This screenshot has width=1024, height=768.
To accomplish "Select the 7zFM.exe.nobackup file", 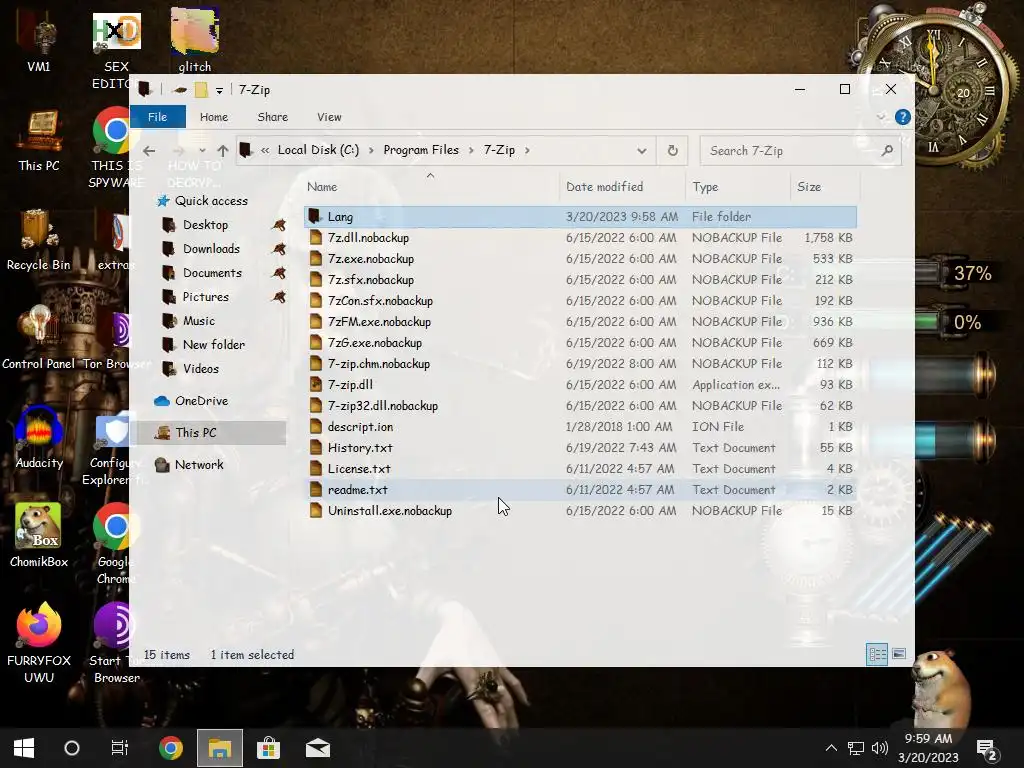I will point(580,322).
